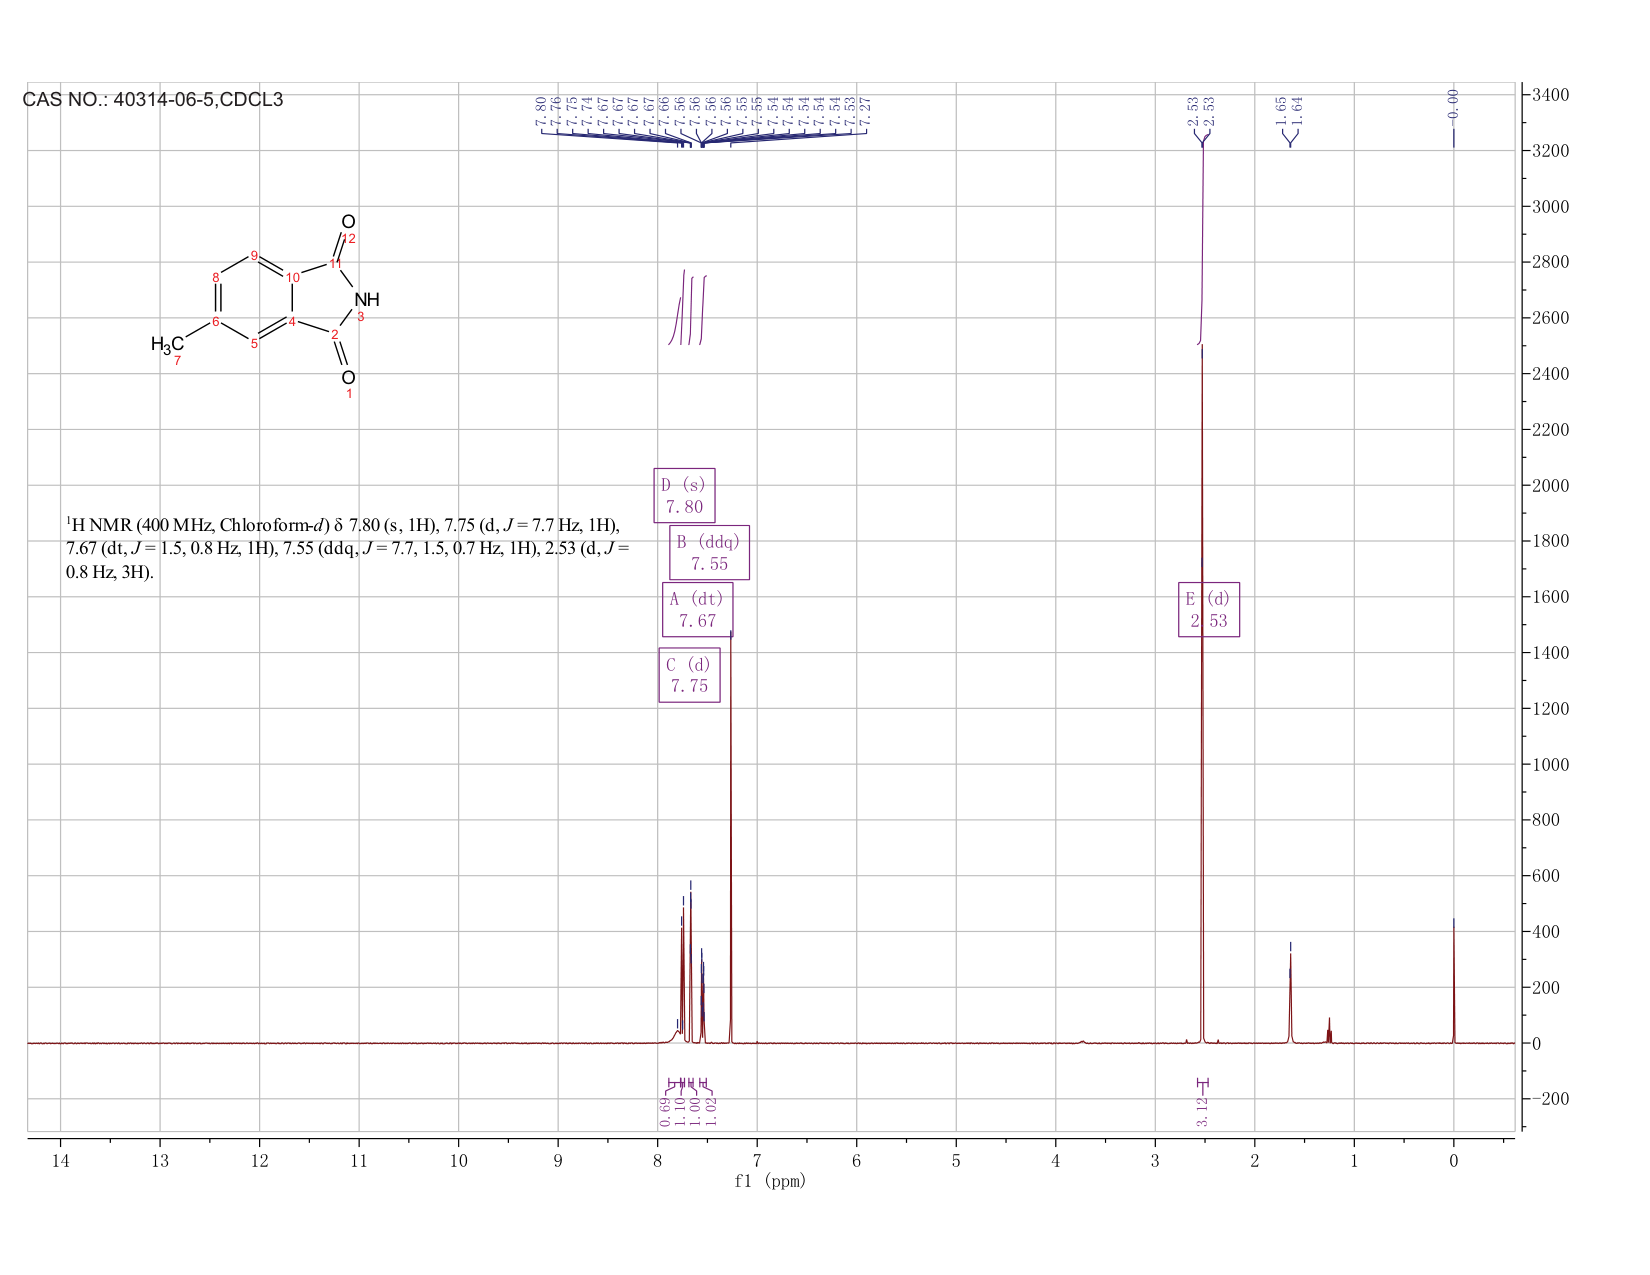Click the bottom carbonyl oxygen atom 1
1650x1275 pixels.
[x=348, y=377]
